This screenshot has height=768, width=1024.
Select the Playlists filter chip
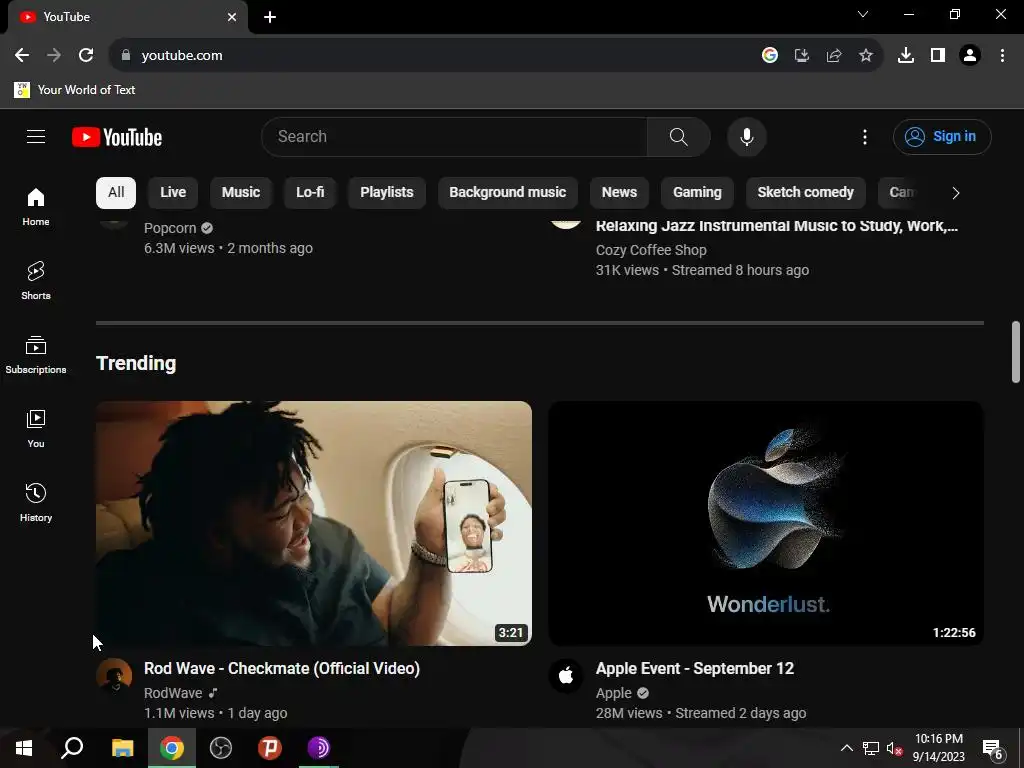click(387, 193)
